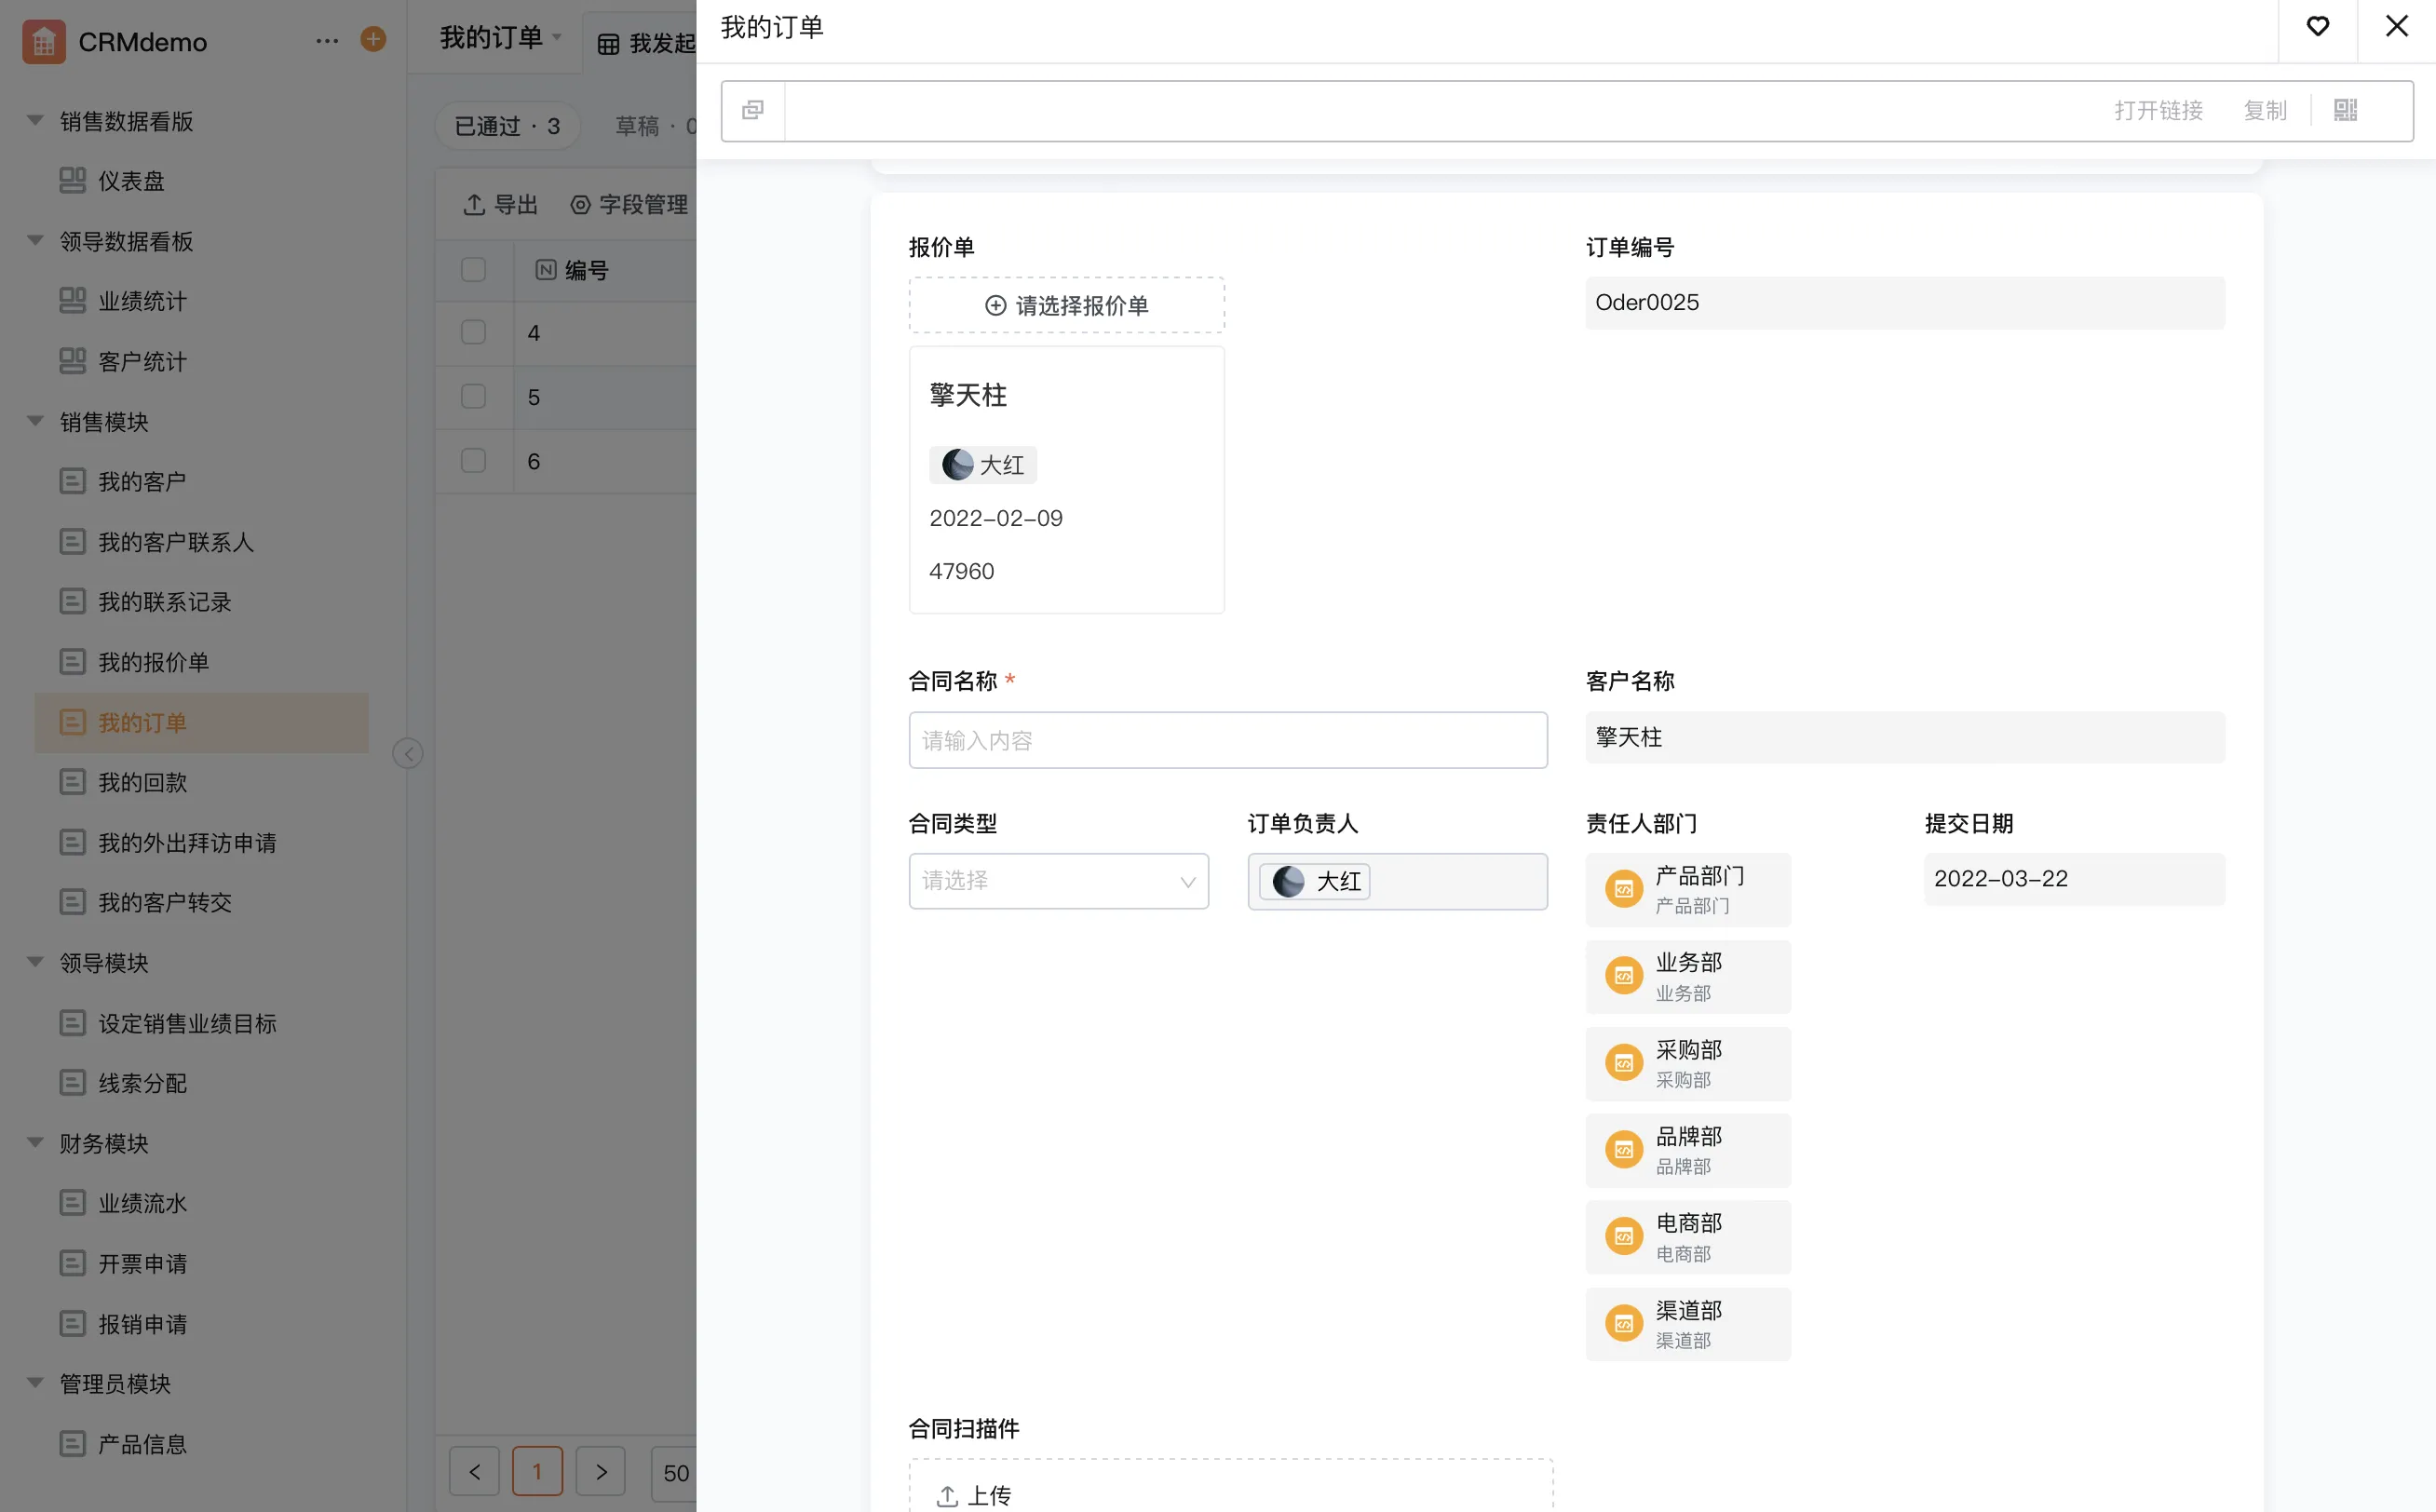Click the 上传 upload button
2436x1512 pixels.
pyautogui.click(x=973, y=1495)
